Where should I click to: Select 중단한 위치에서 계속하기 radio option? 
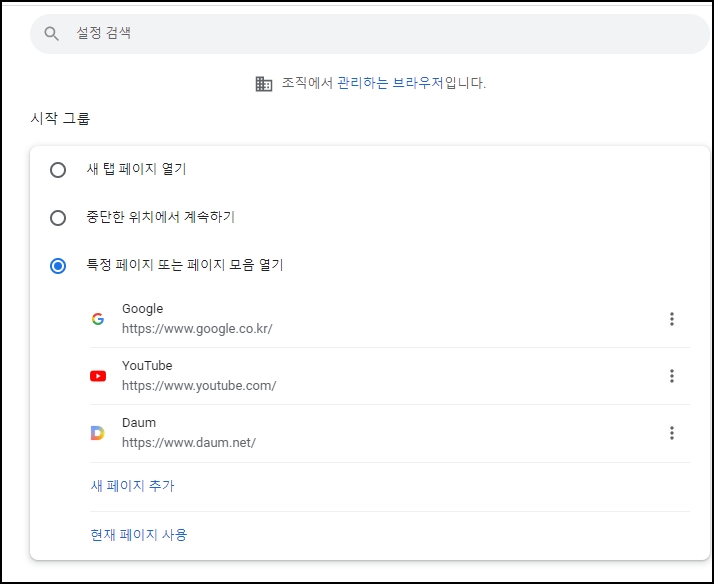(58, 218)
